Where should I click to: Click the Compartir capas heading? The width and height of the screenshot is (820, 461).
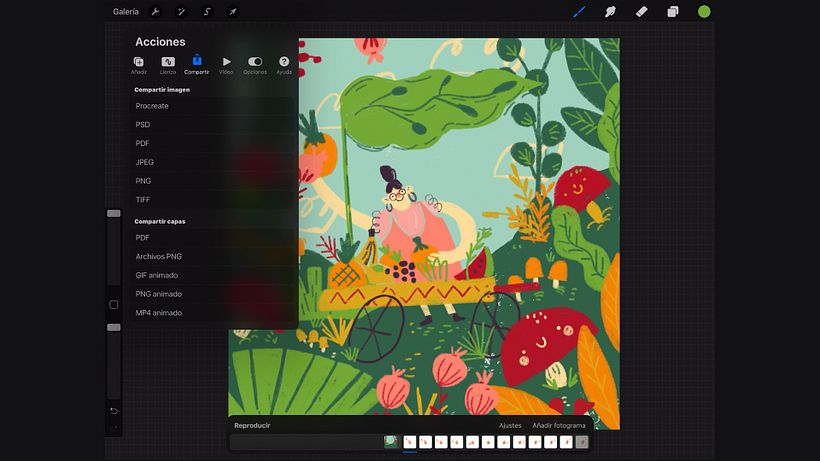pyautogui.click(x=160, y=222)
